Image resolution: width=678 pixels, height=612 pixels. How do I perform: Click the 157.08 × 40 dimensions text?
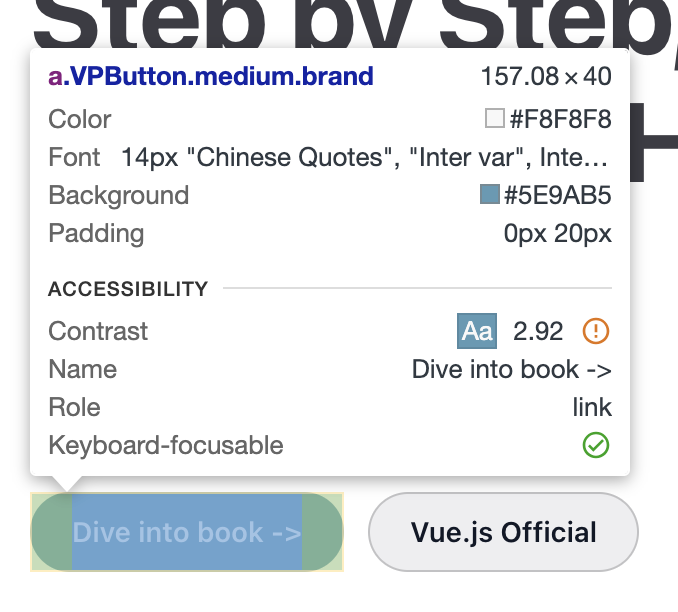tap(546, 77)
